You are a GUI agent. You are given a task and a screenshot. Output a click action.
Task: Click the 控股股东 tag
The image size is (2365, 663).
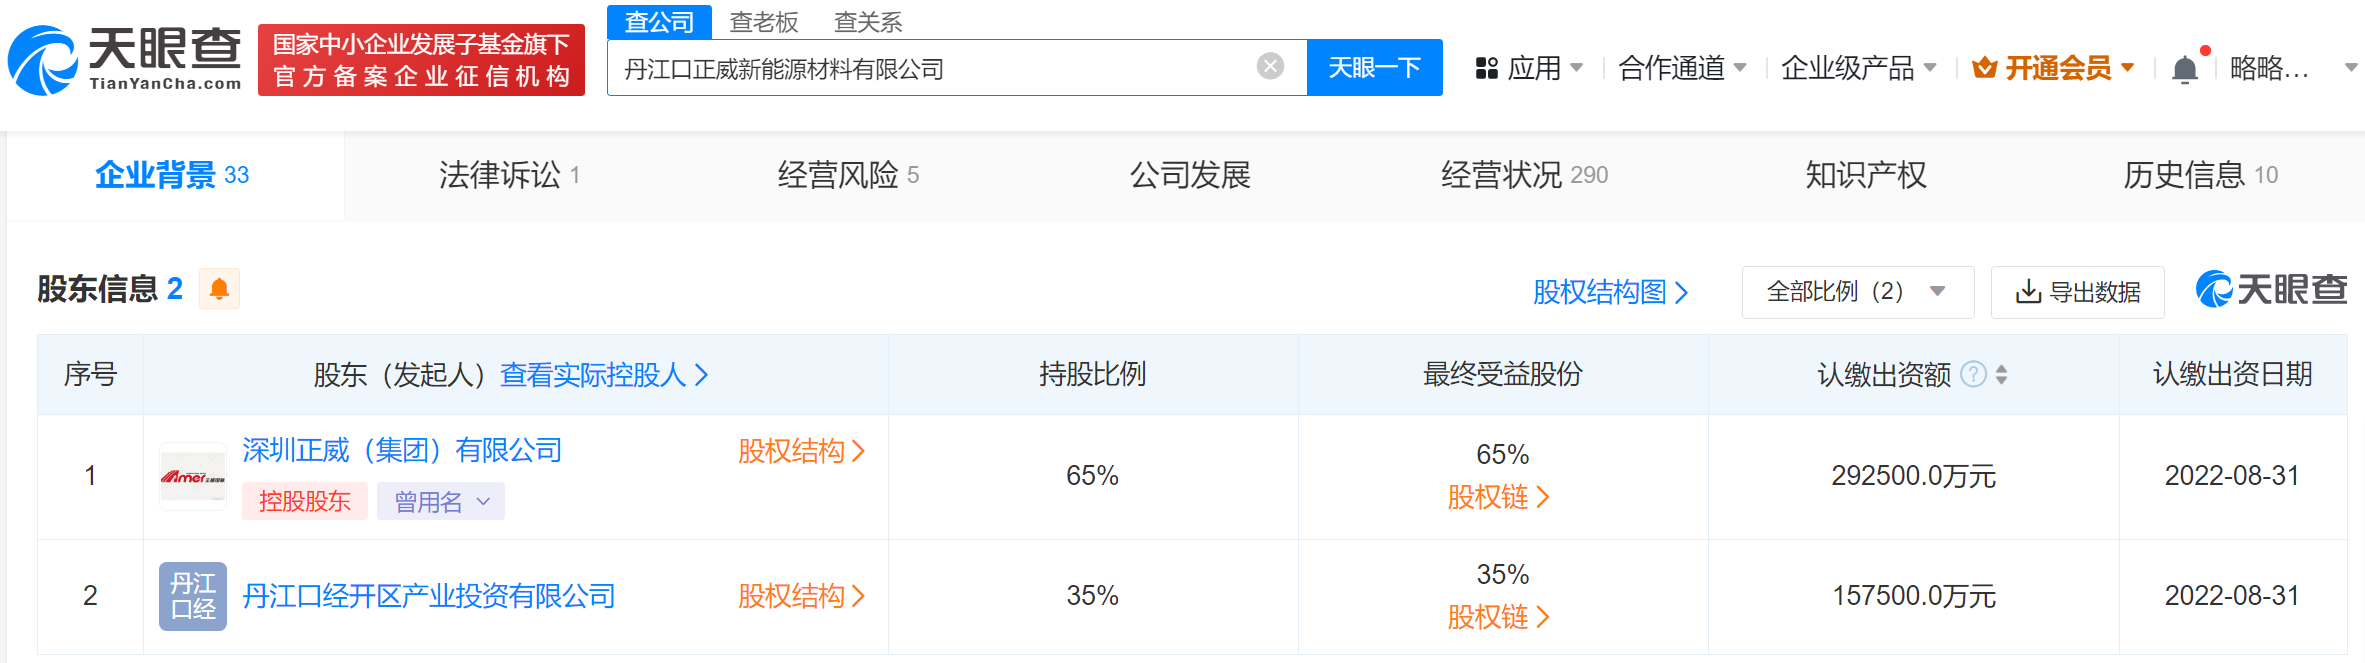[305, 501]
